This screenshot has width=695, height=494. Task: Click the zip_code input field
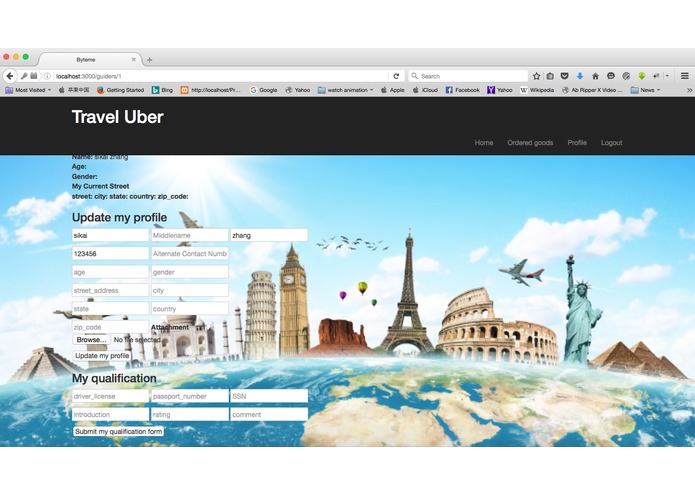[110, 327]
